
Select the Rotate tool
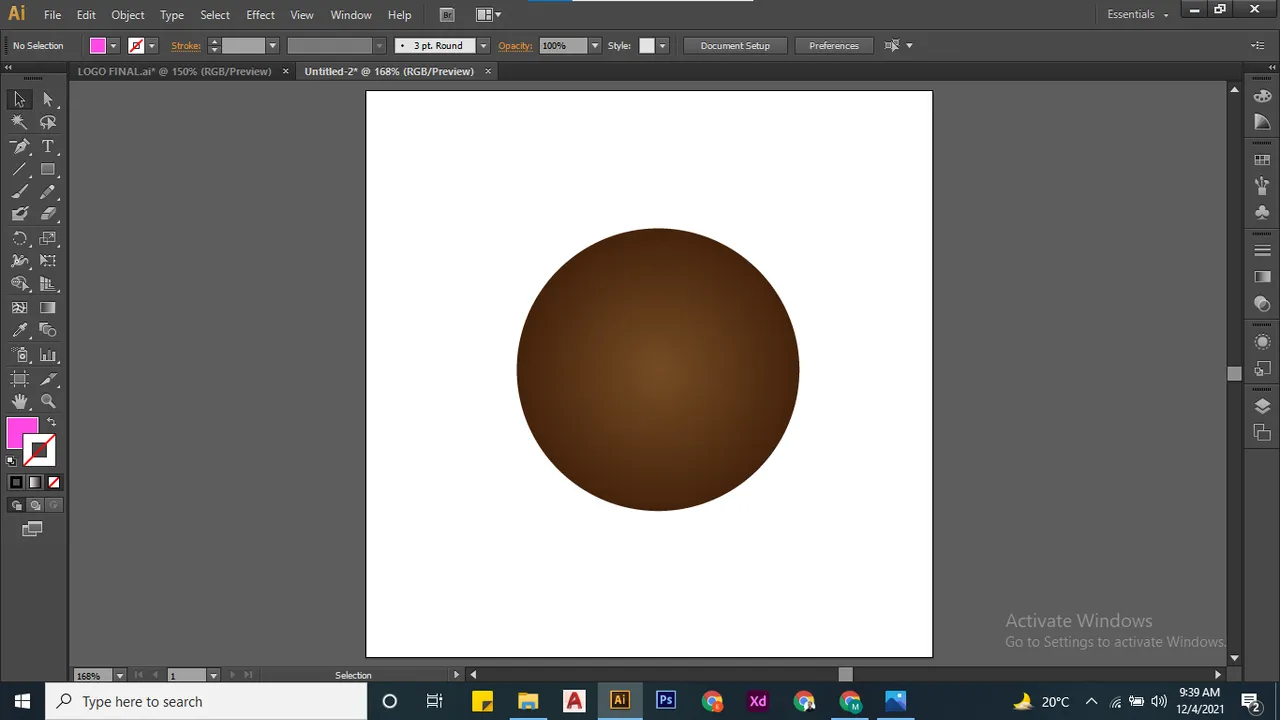click(x=19, y=238)
